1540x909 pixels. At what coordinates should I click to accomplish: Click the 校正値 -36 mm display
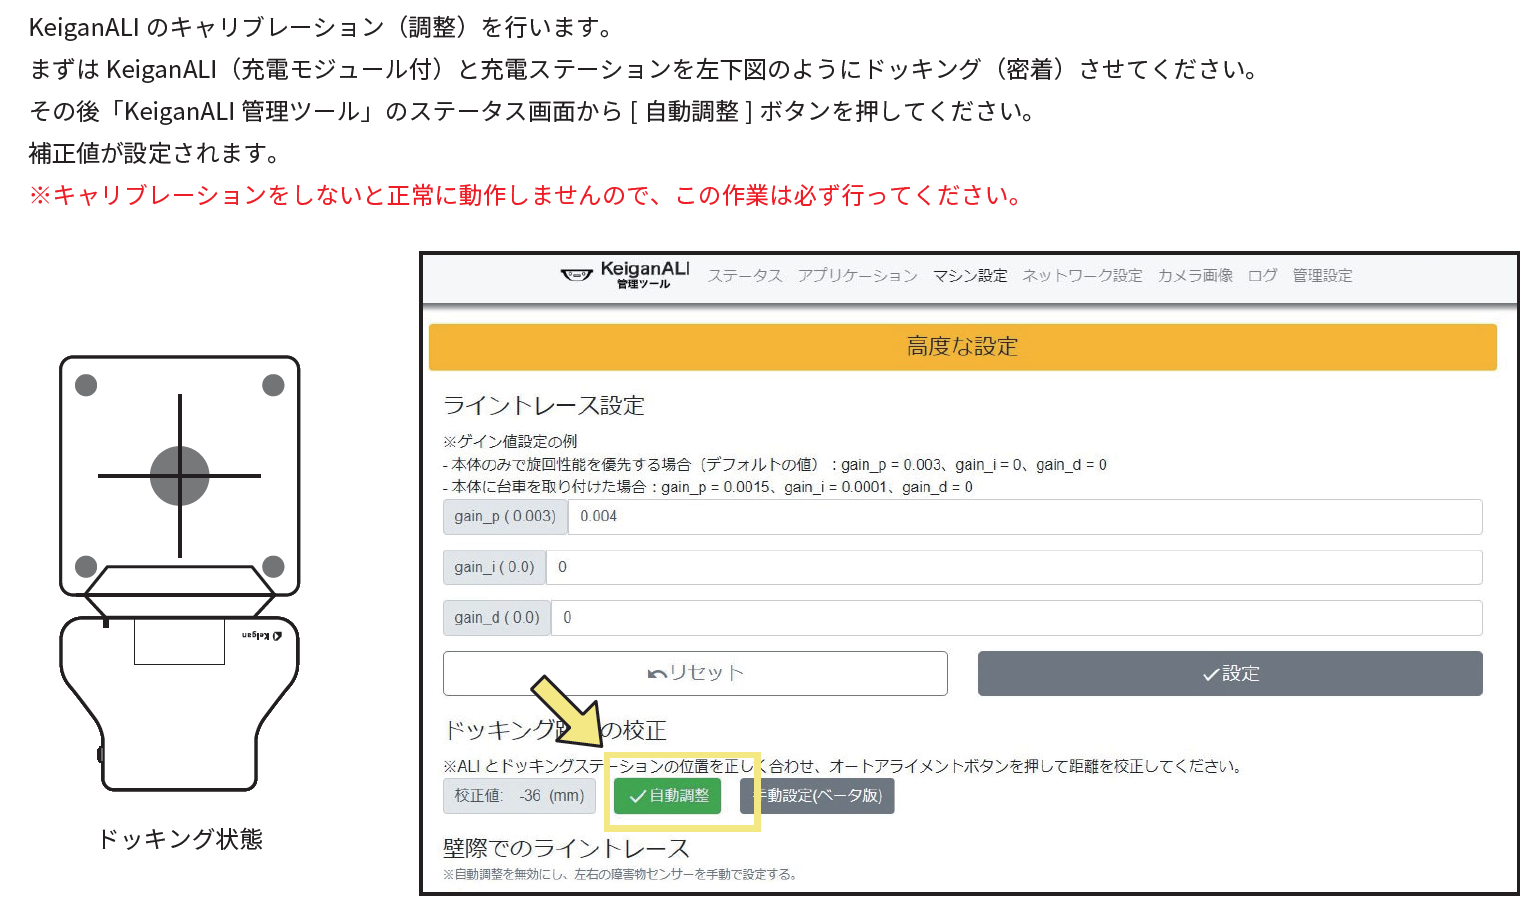tap(519, 796)
